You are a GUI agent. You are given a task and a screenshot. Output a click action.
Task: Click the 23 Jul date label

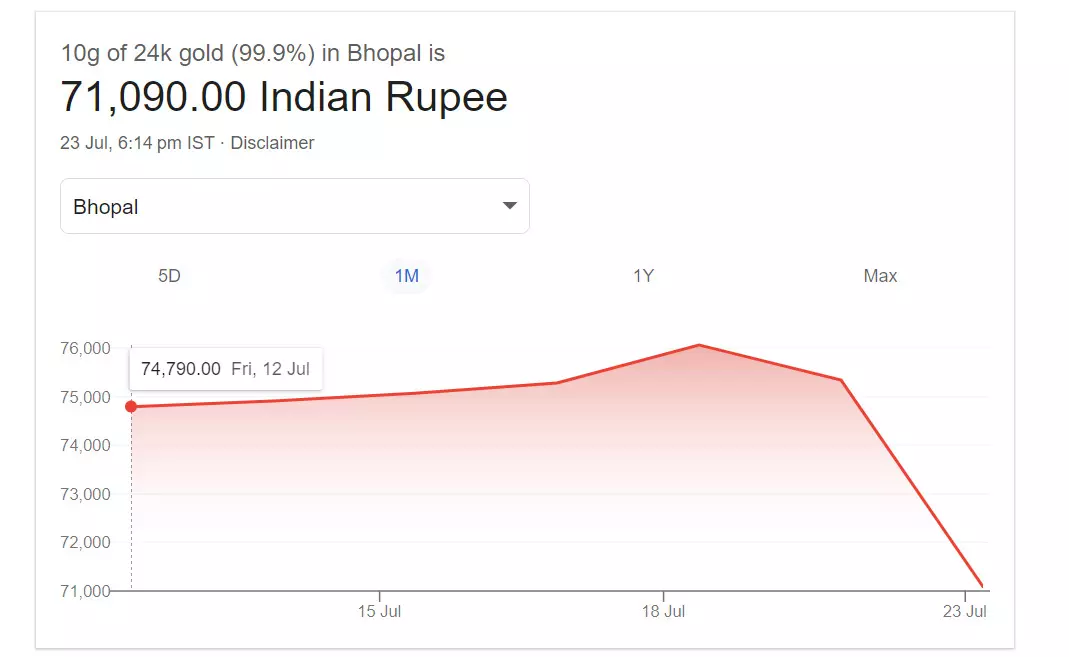point(965,611)
